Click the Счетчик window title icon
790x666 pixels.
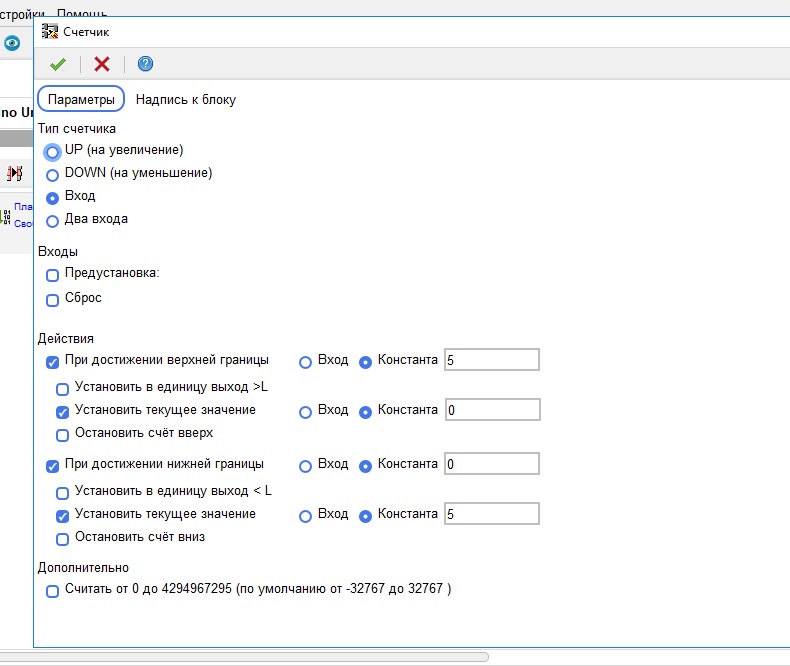[x=49, y=32]
